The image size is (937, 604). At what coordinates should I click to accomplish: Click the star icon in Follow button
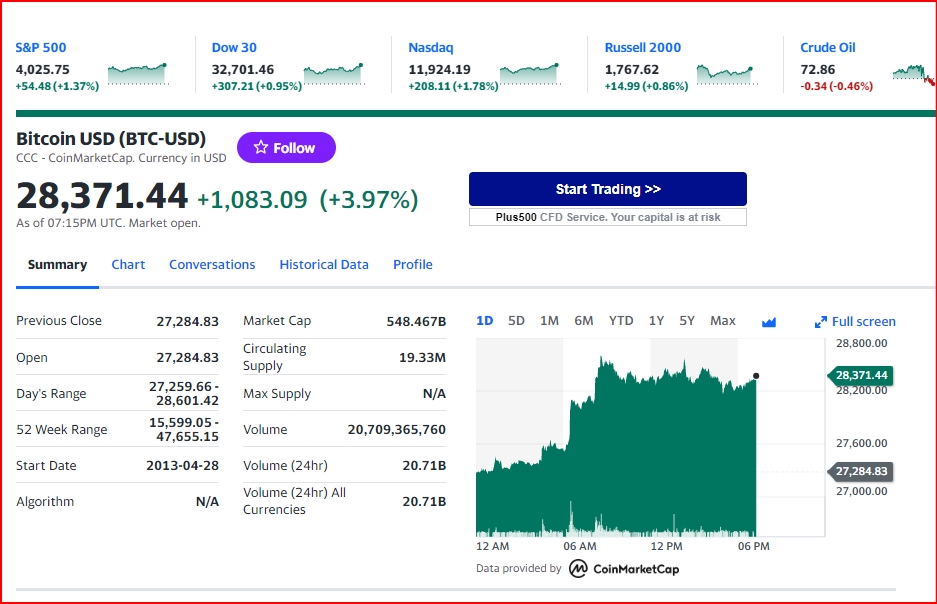click(261, 147)
